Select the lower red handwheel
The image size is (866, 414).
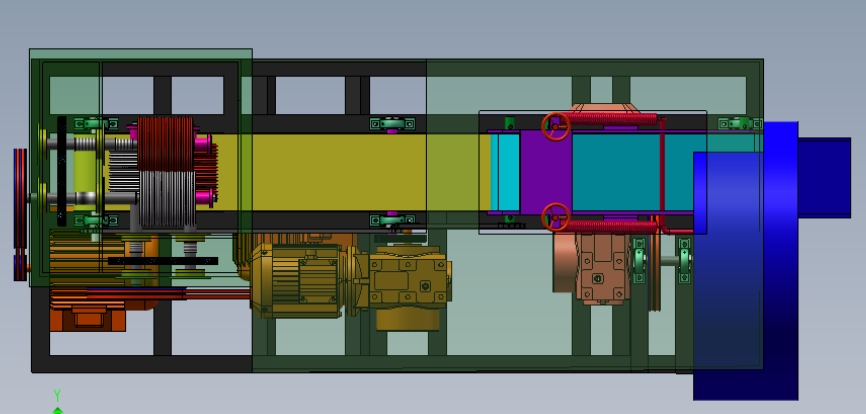tap(556, 217)
